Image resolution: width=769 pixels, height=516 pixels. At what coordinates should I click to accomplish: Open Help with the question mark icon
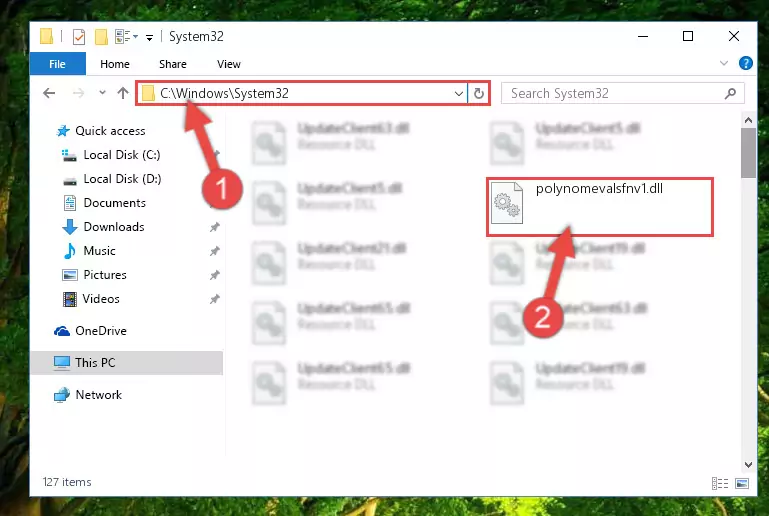pos(745,63)
